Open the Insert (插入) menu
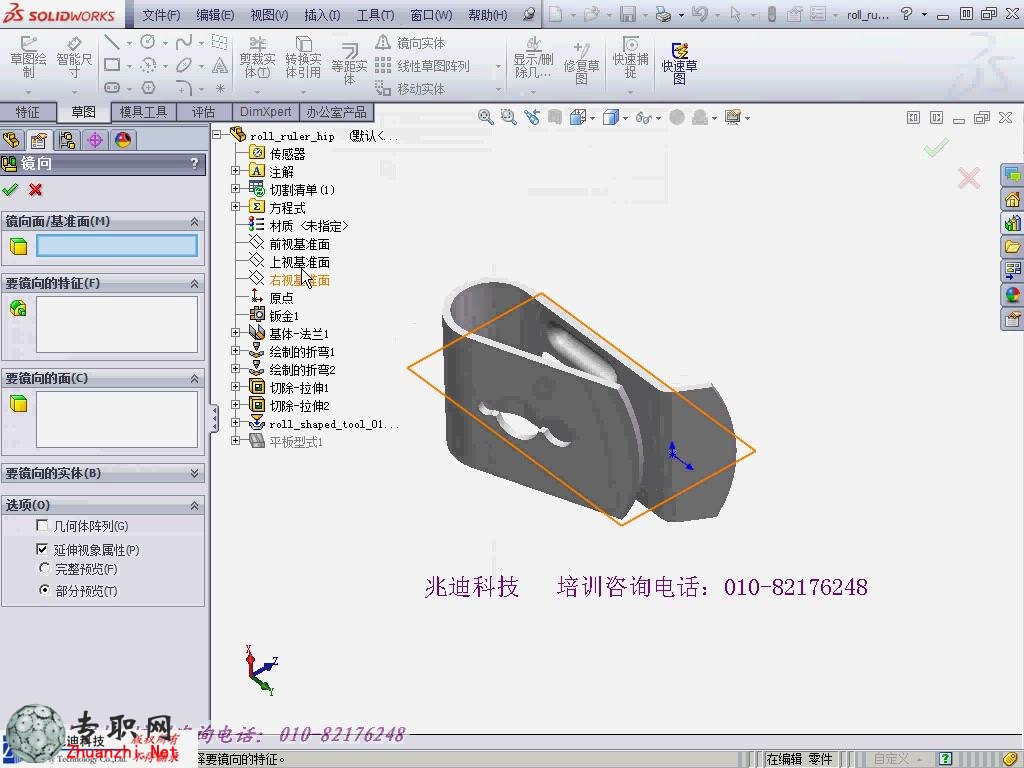The height and width of the screenshot is (768, 1024). point(322,14)
